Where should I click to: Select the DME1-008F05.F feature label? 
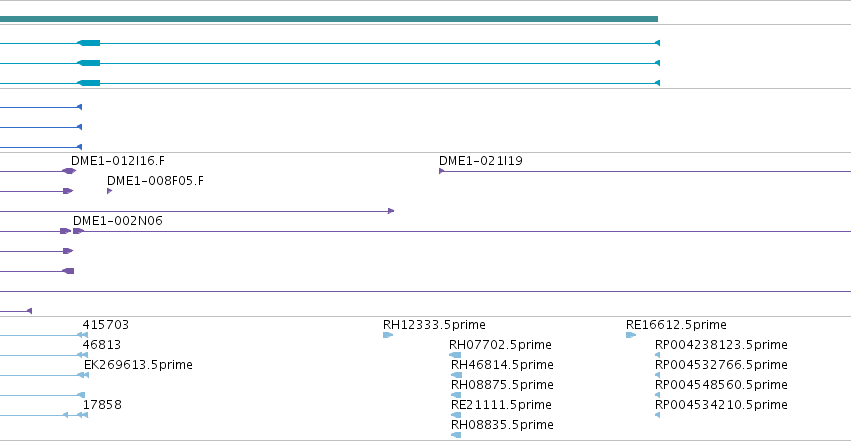click(155, 181)
